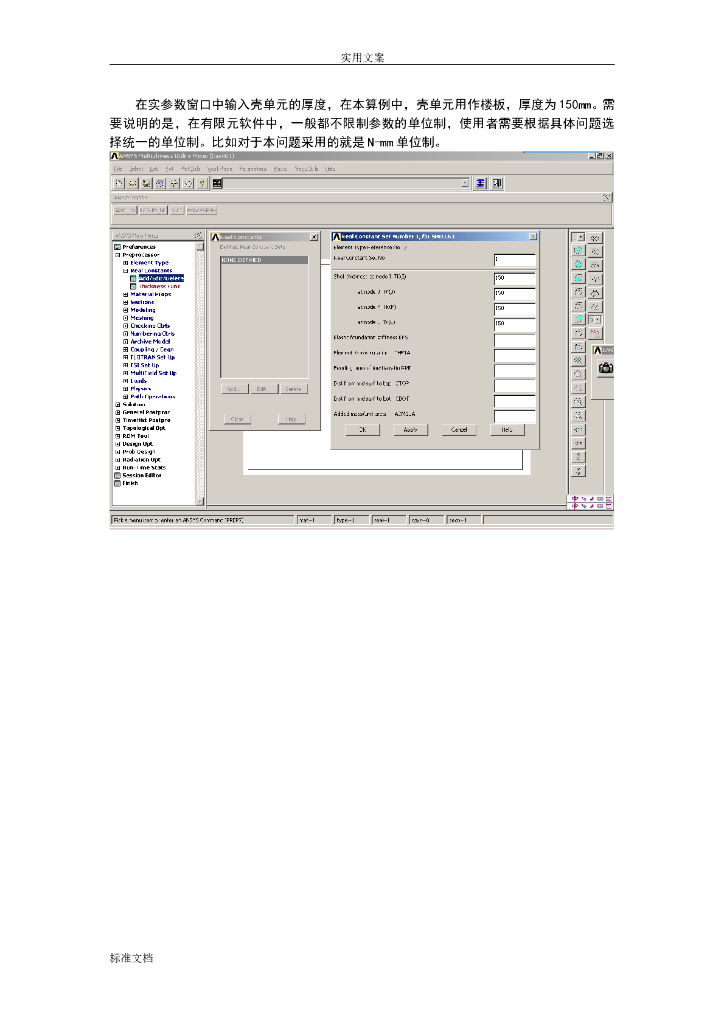The image size is (724, 1024).
Task: Click the Save Analysis toolbar icon
Action: [146, 184]
